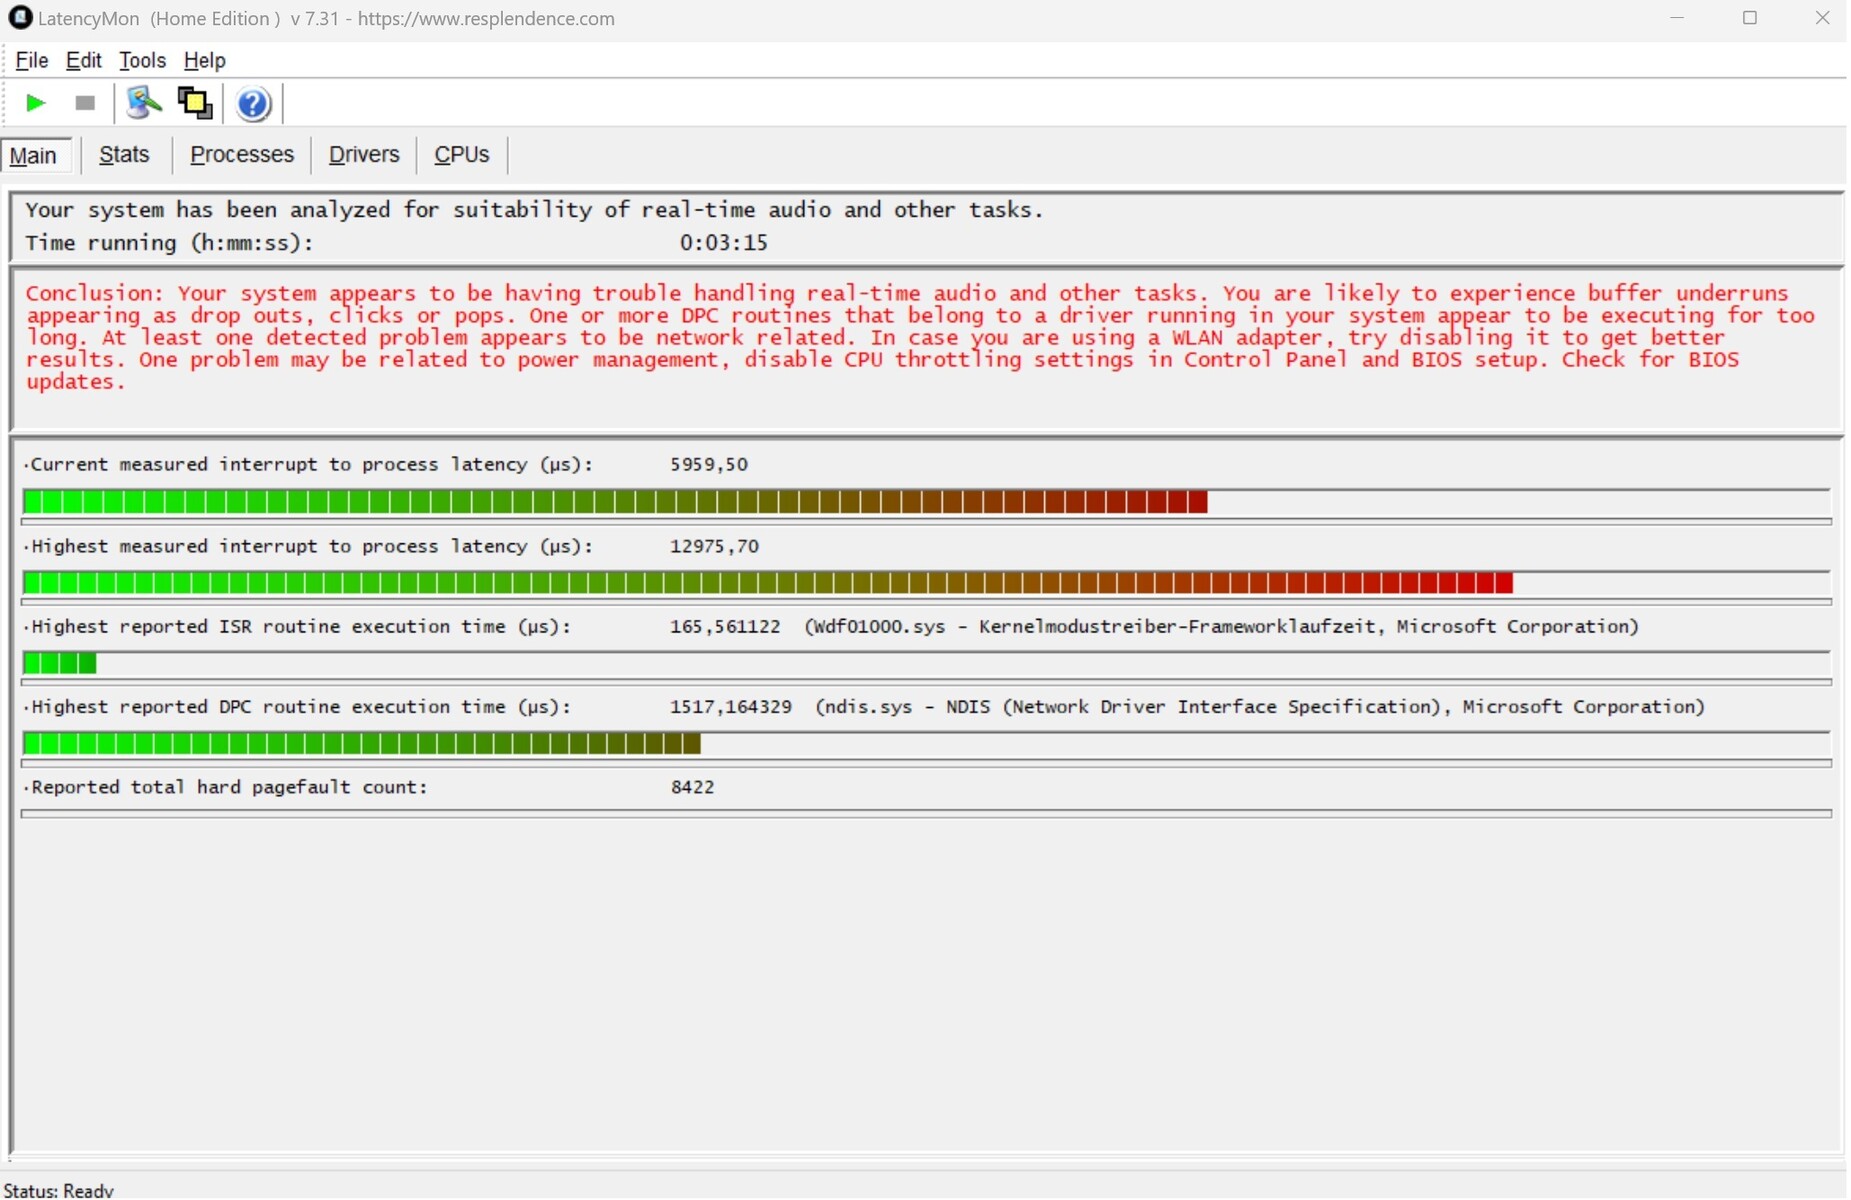This screenshot has width=1851, height=1200.
Task: Open the Tools menu
Action: coord(142,60)
